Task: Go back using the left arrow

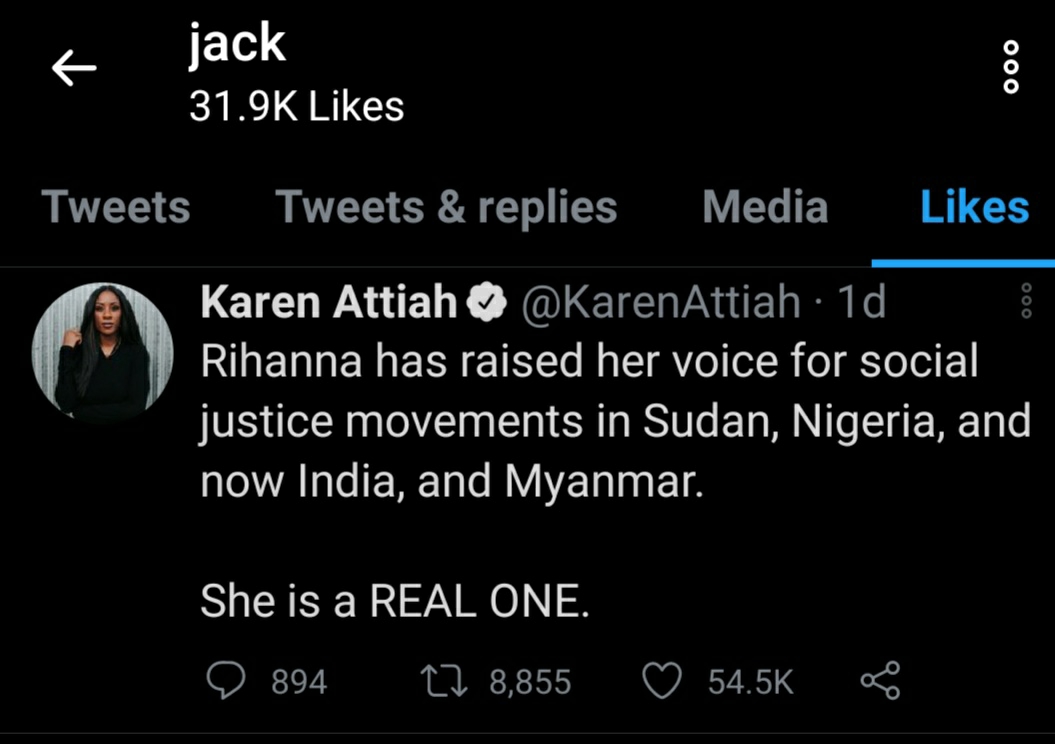Action: pos(74,69)
